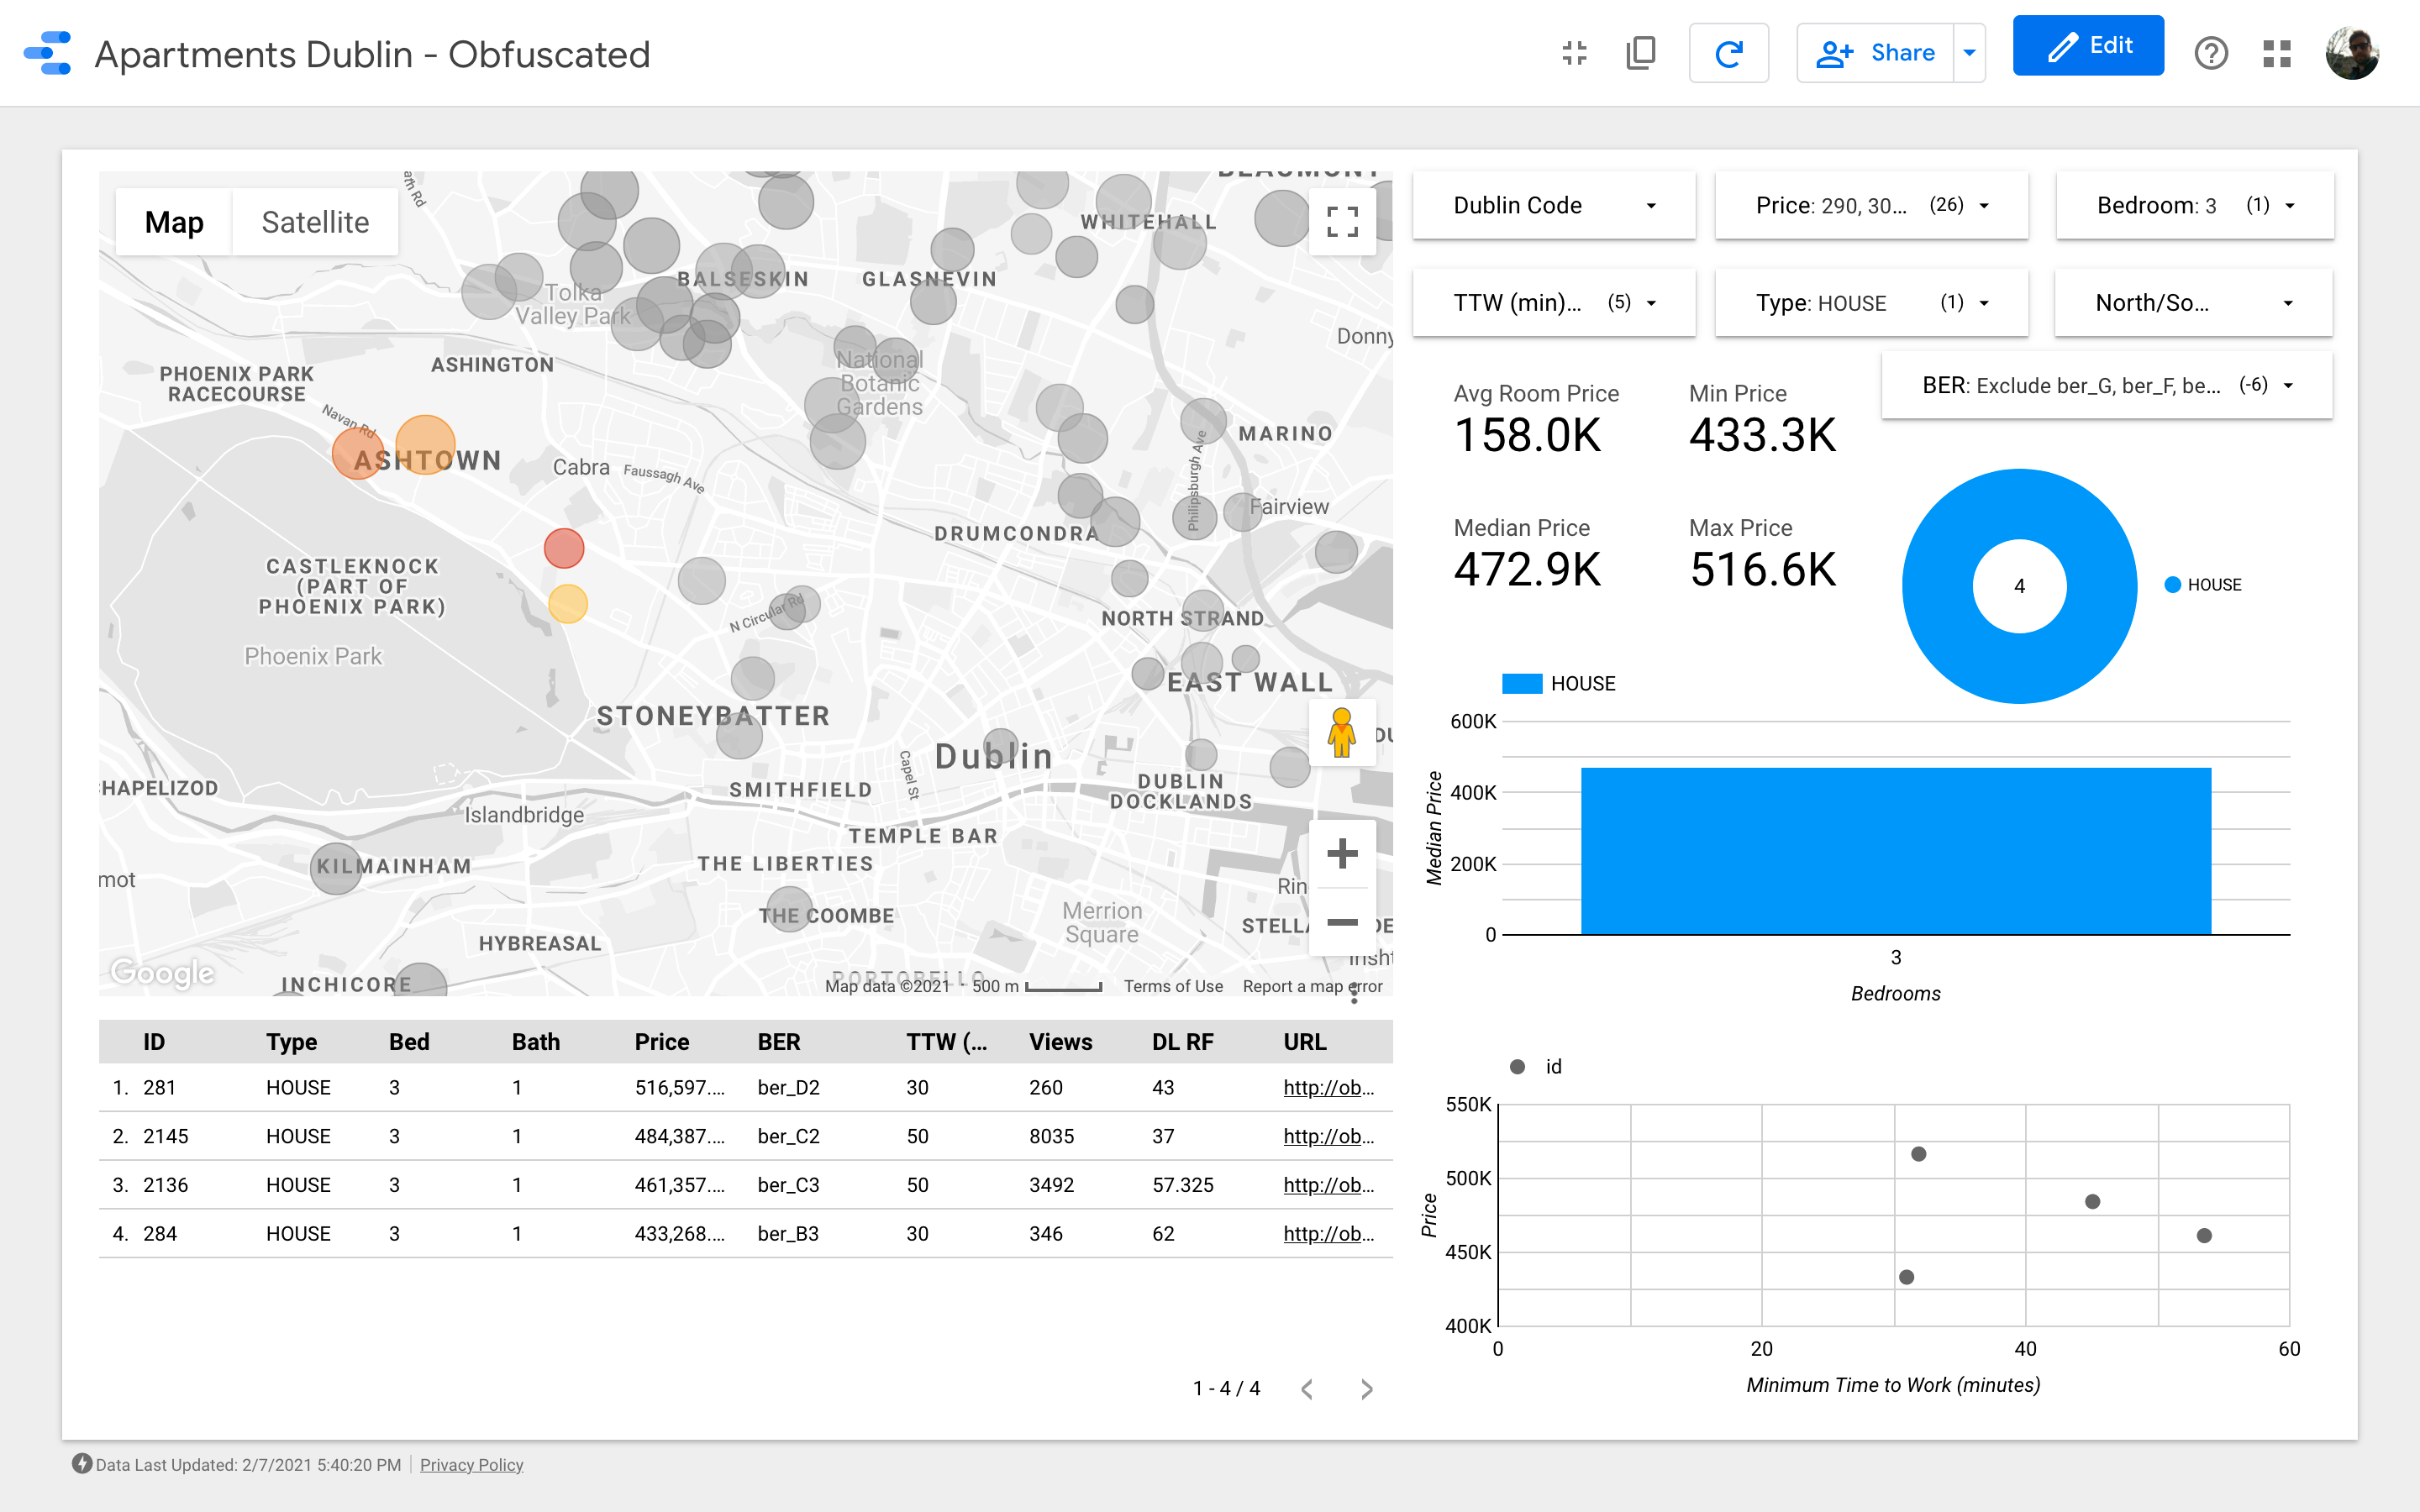Click the Google logo on the map
This screenshot has width=2420, height=1512.
click(162, 972)
